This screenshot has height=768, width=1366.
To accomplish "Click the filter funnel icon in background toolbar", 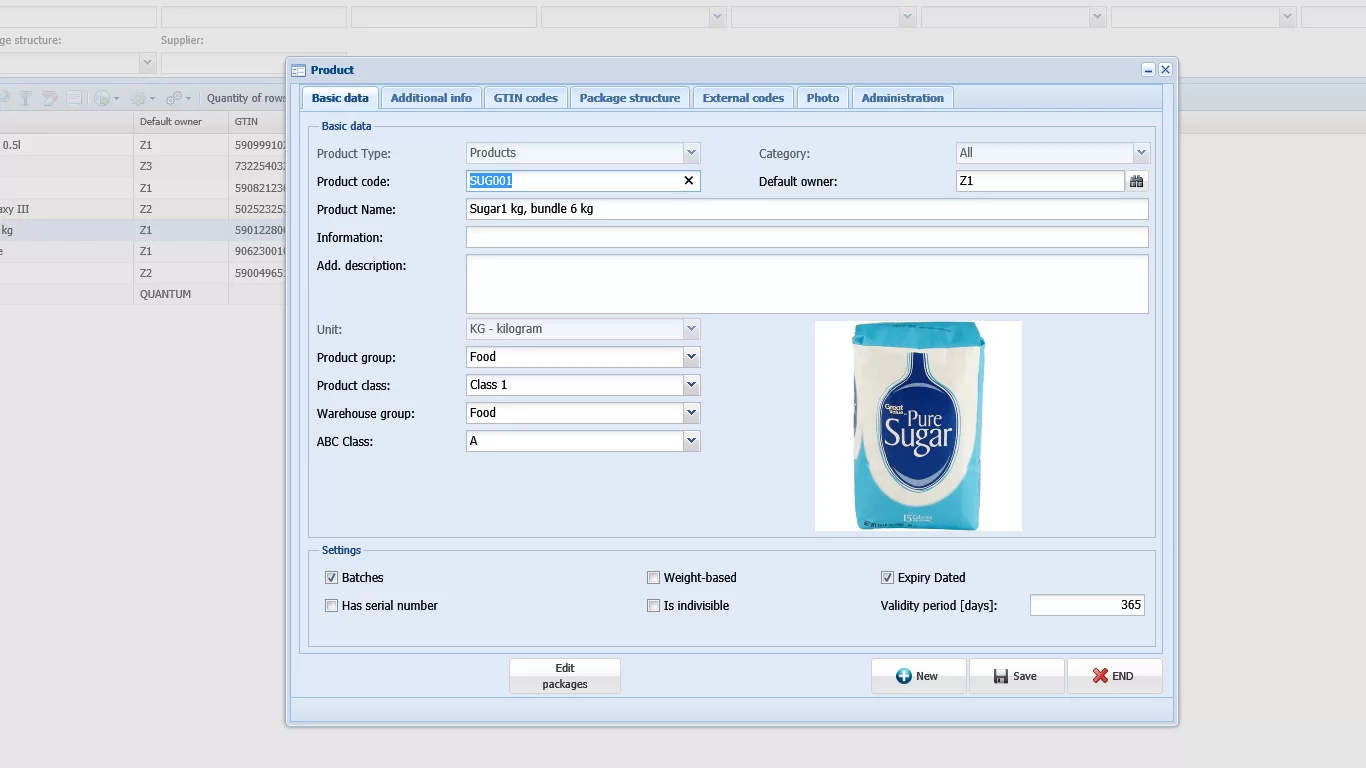I will [26, 98].
